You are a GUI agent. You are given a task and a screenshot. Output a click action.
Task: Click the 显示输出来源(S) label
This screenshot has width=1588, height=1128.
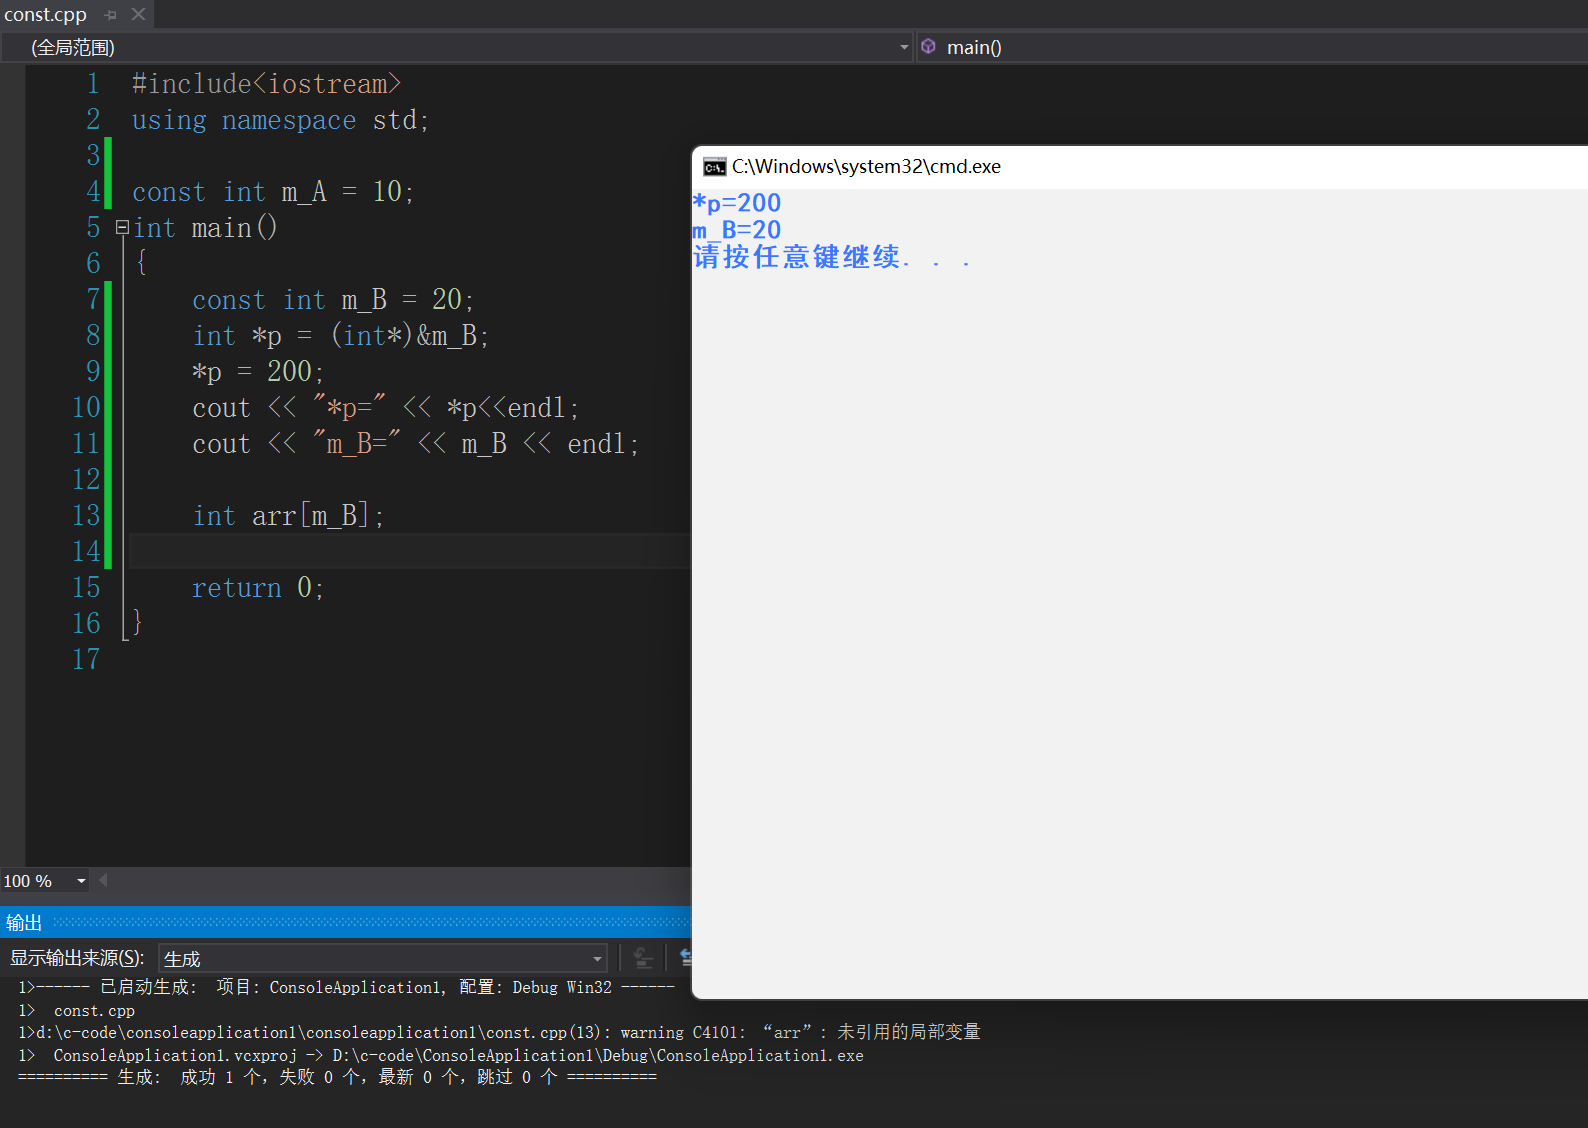coord(77,958)
